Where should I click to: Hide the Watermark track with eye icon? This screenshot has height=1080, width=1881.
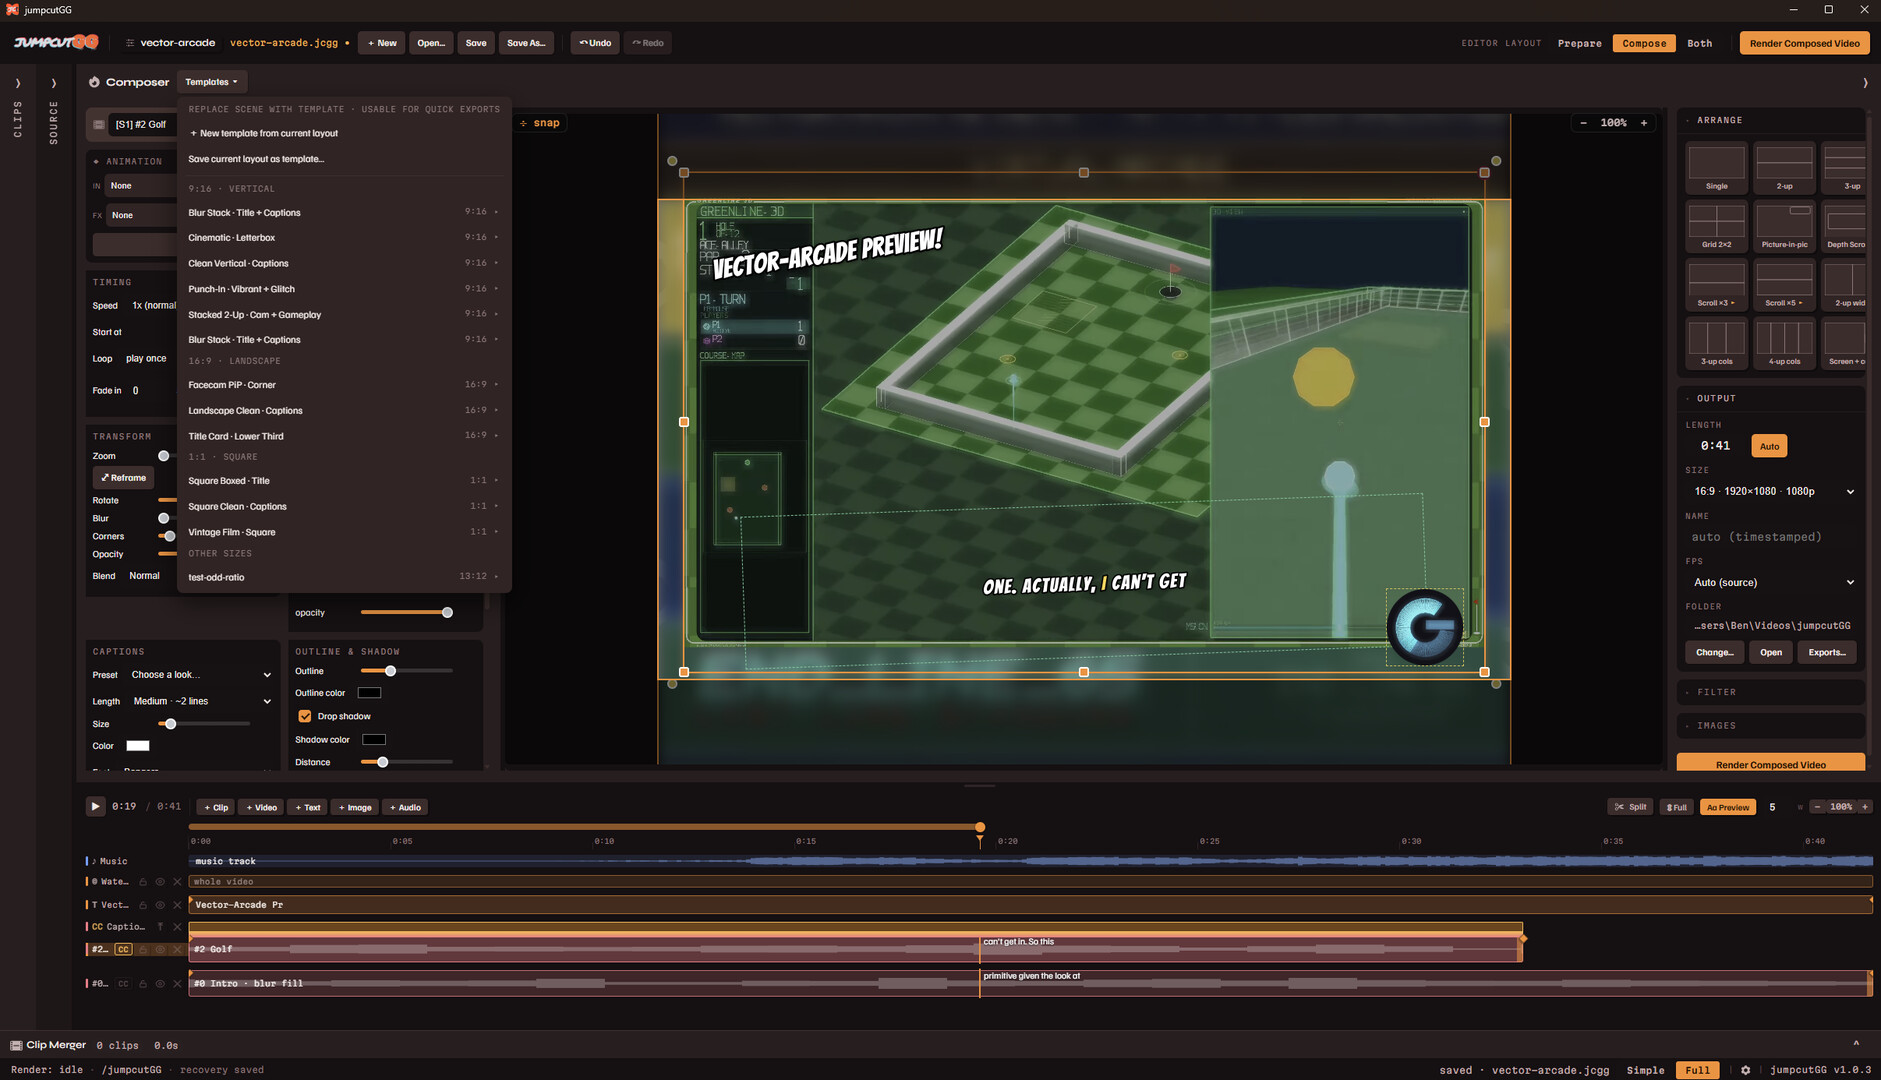(160, 882)
